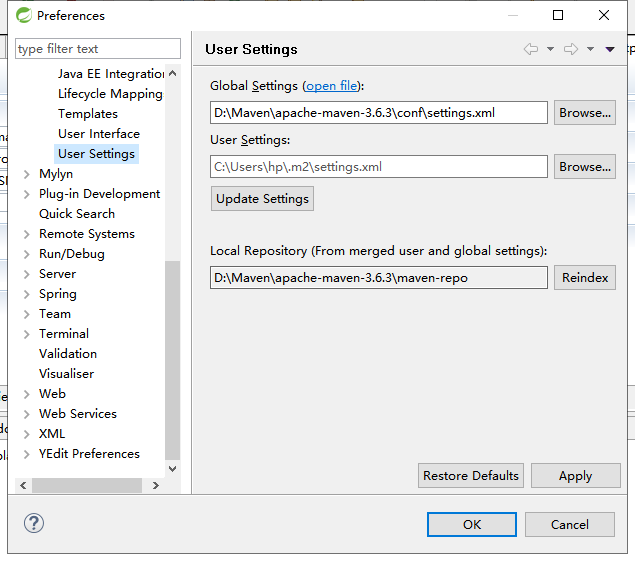Viewport: 635px width, 561px height.
Task: Select Java EE Integration in the tree
Action: (x=111, y=74)
